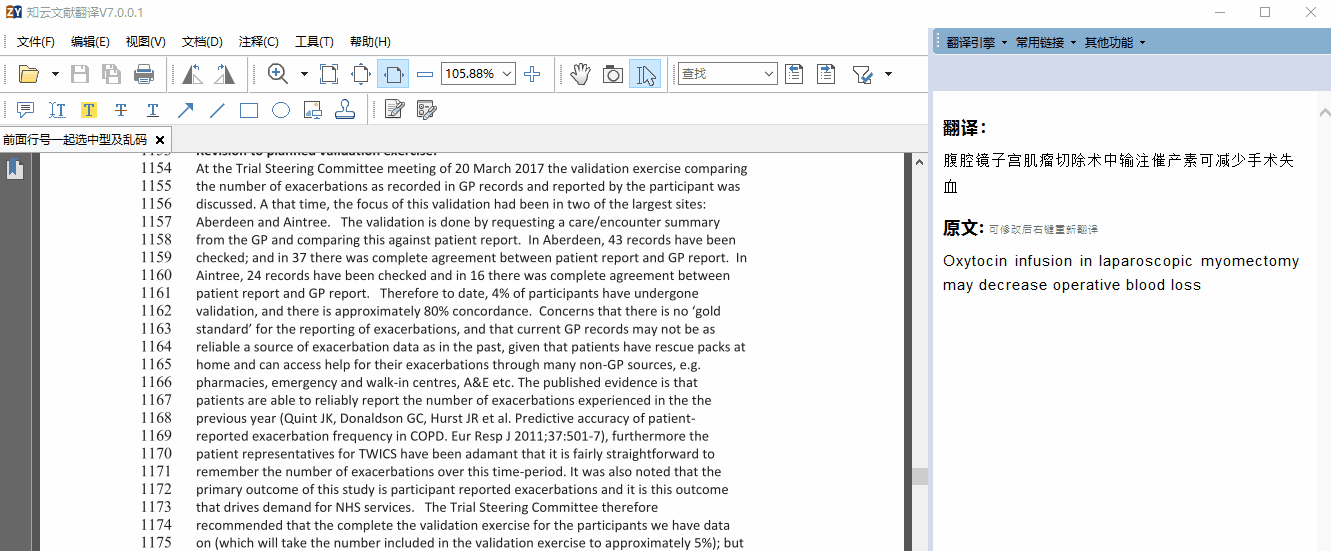The height and width of the screenshot is (551, 1331).
Task: Fit whole page in view
Action: 361,74
